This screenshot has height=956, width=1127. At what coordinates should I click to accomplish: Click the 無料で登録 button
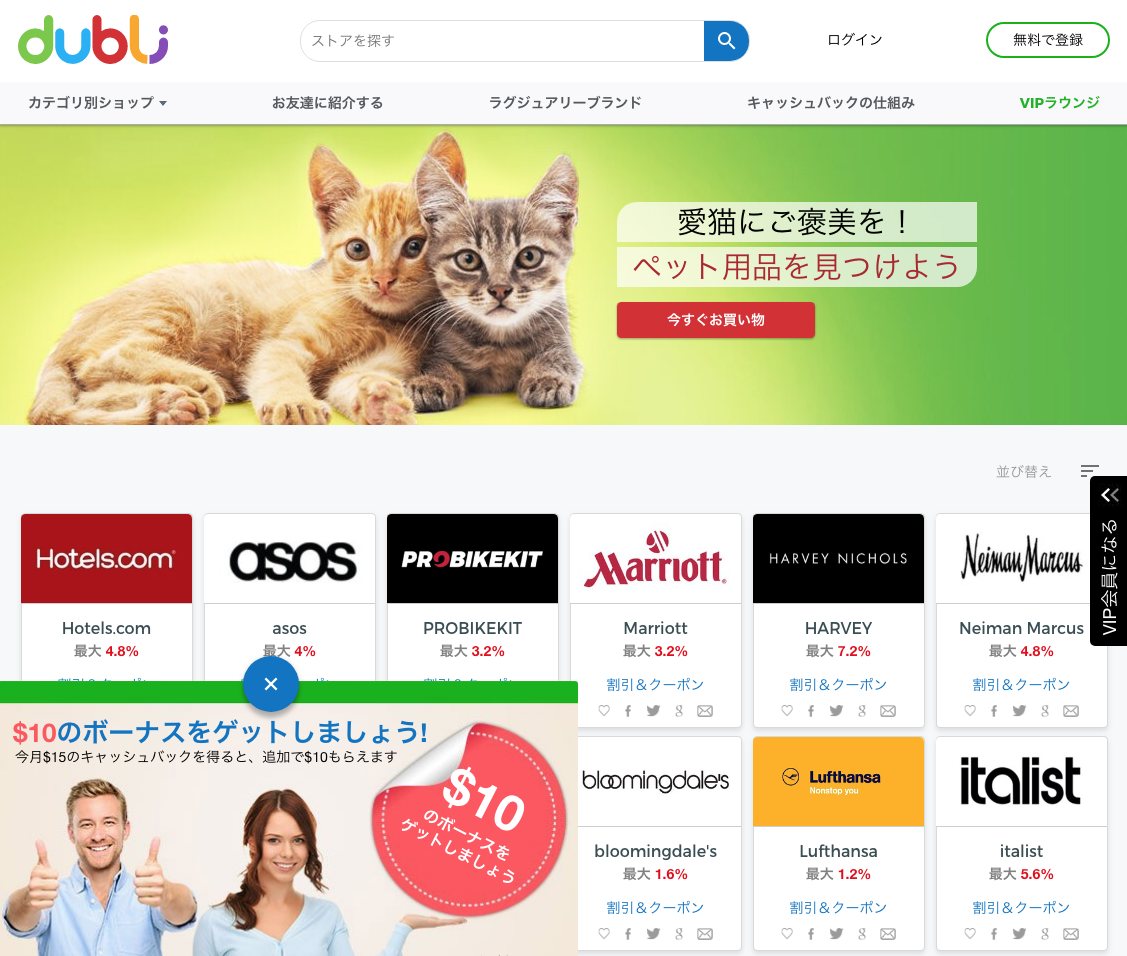(x=1047, y=40)
